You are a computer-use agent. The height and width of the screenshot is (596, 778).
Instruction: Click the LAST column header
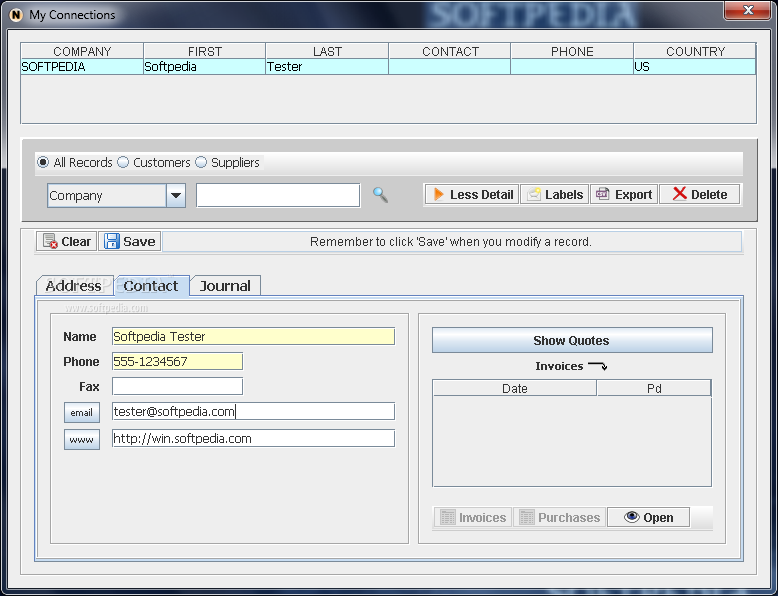click(x=327, y=51)
